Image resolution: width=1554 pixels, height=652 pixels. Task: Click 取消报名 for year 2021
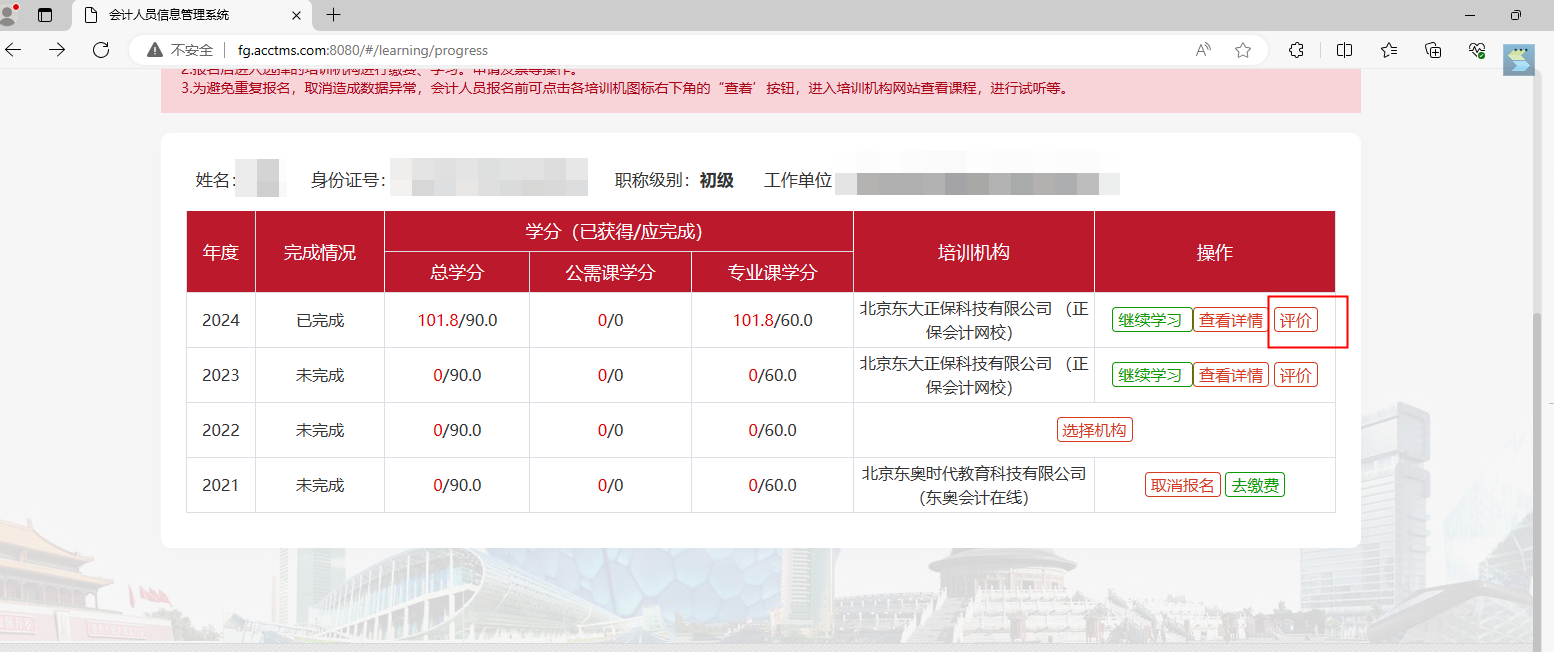pos(1183,485)
